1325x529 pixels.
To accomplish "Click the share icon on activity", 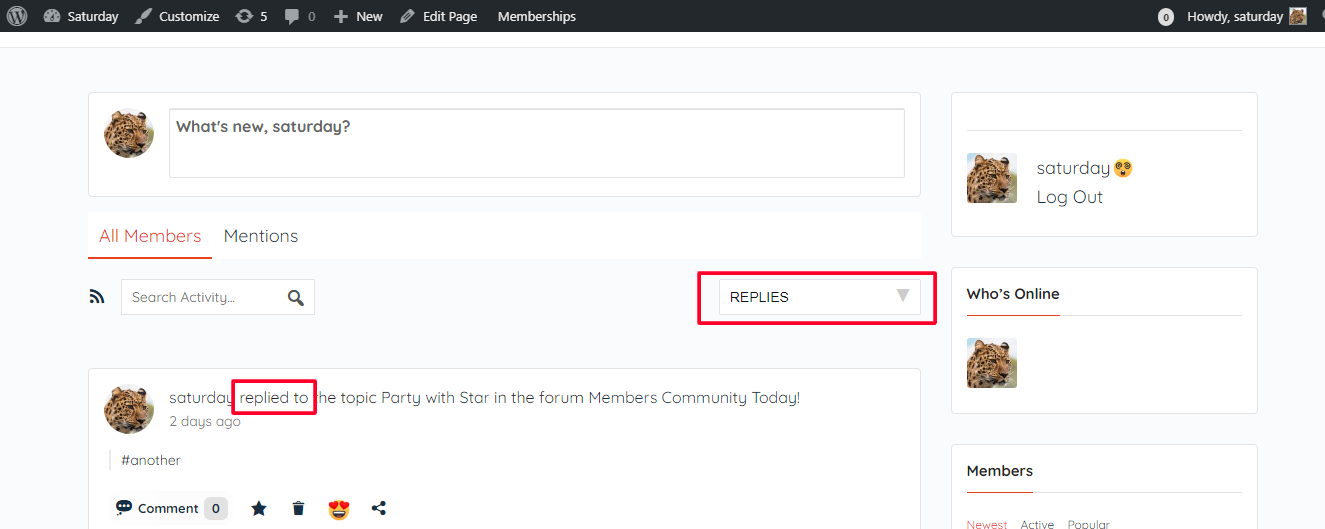I will pos(379,508).
